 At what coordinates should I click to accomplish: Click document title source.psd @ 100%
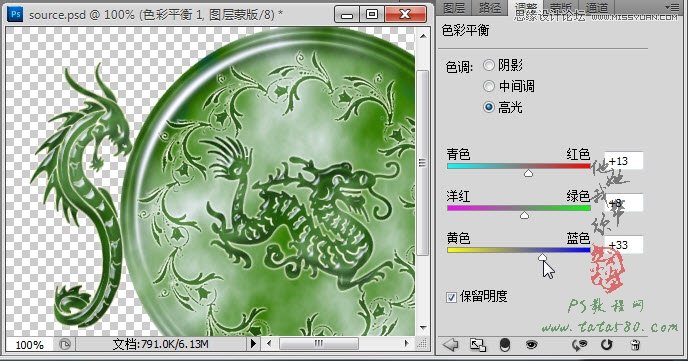pos(82,14)
